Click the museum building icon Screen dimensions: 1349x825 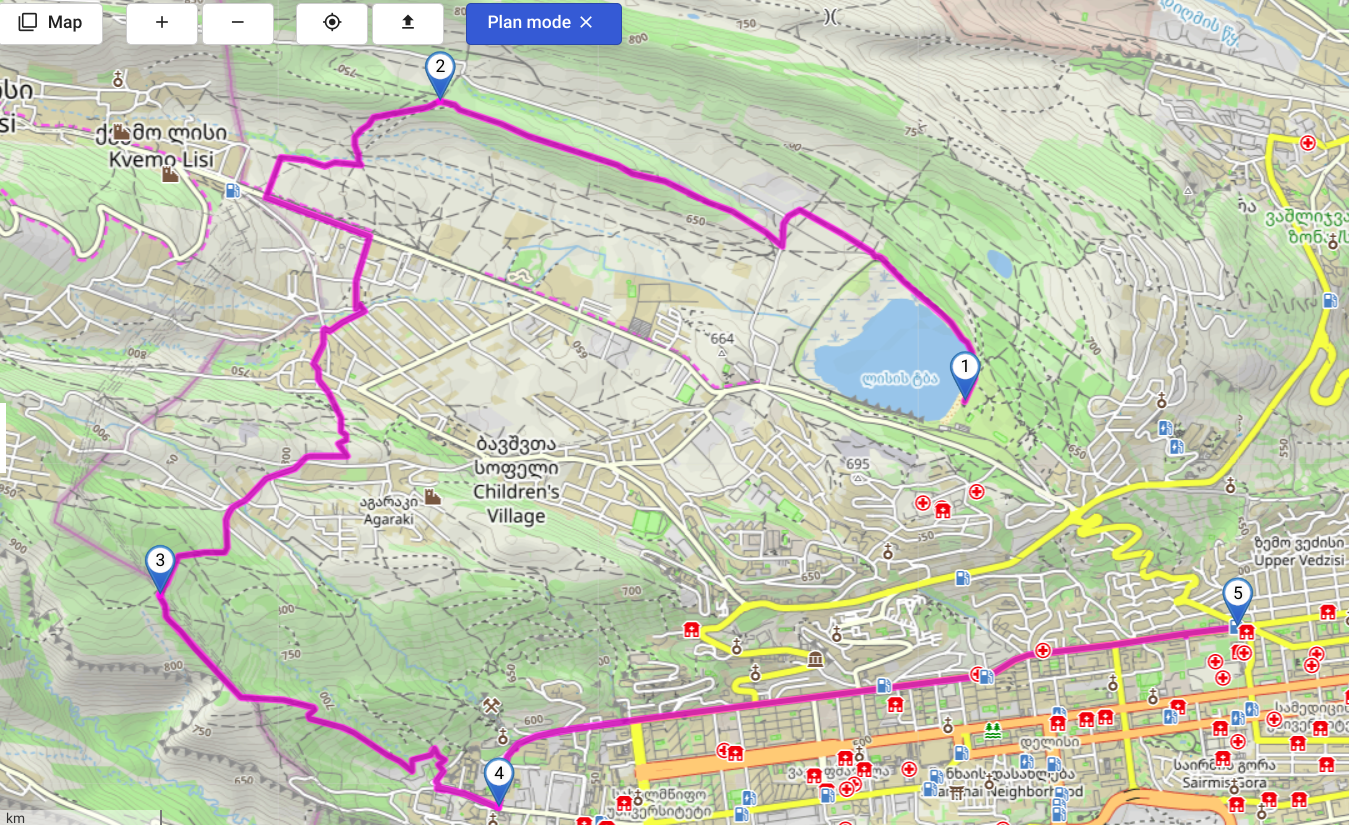[x=816, y=660]
